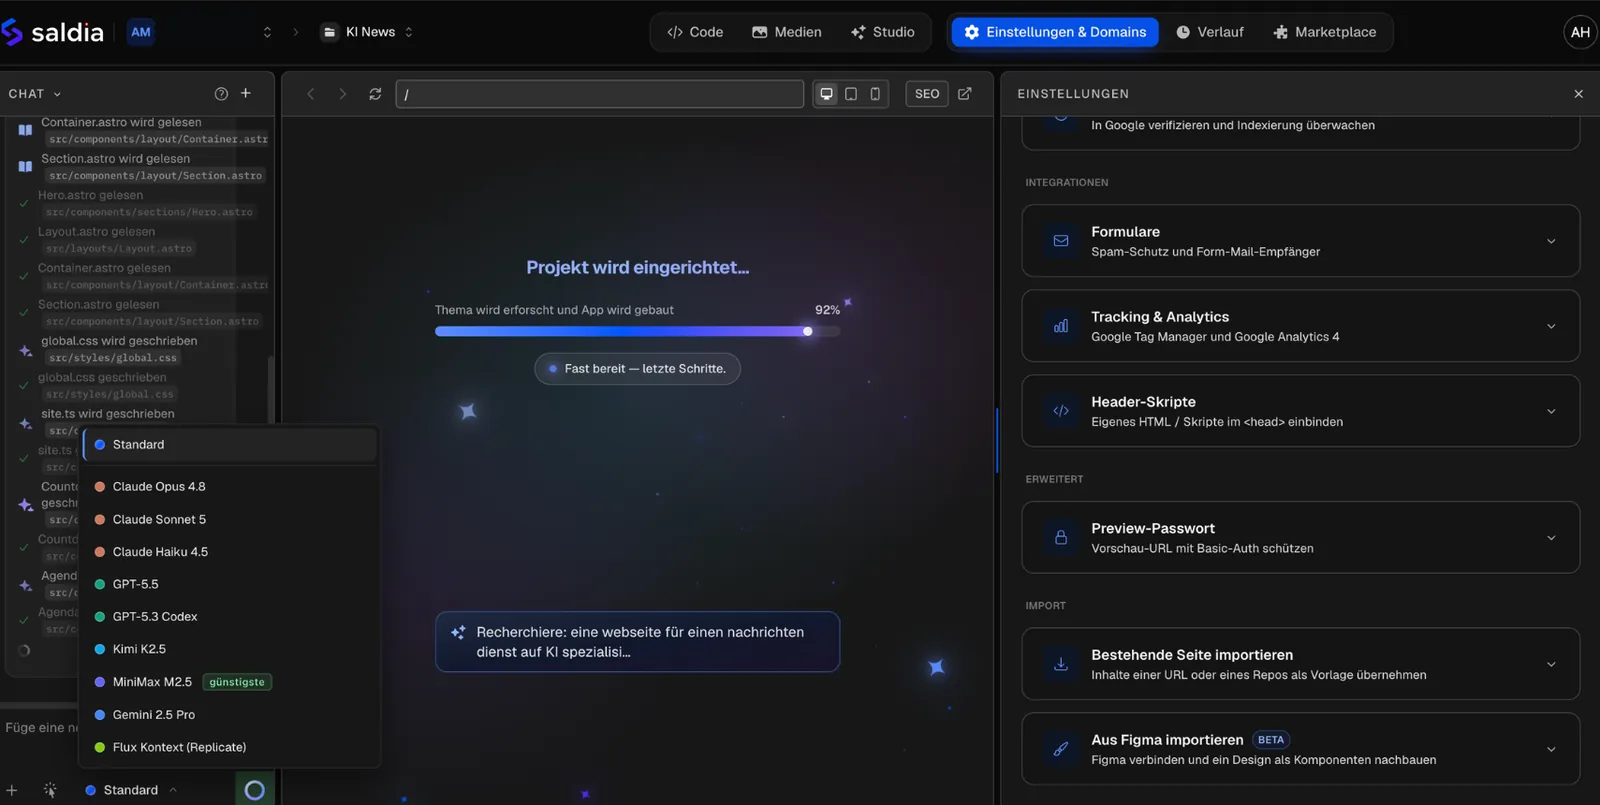Choose Flux Kontext (Replicate) model
Screen dimensions: 1600x805
coord(230,747)
